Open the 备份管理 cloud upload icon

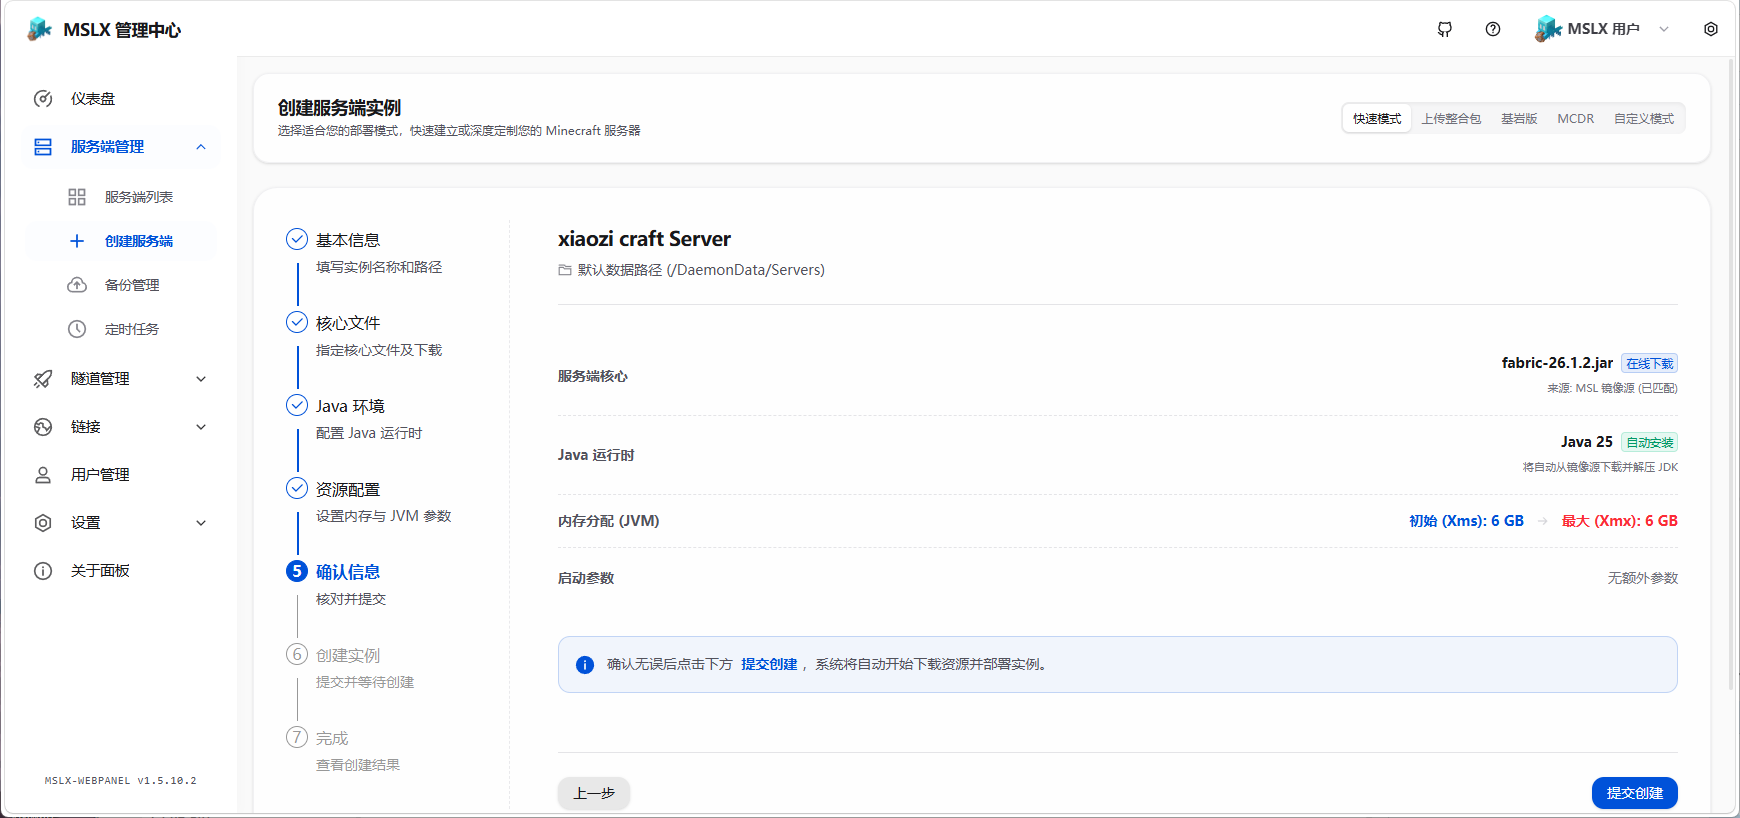[77, 285]
